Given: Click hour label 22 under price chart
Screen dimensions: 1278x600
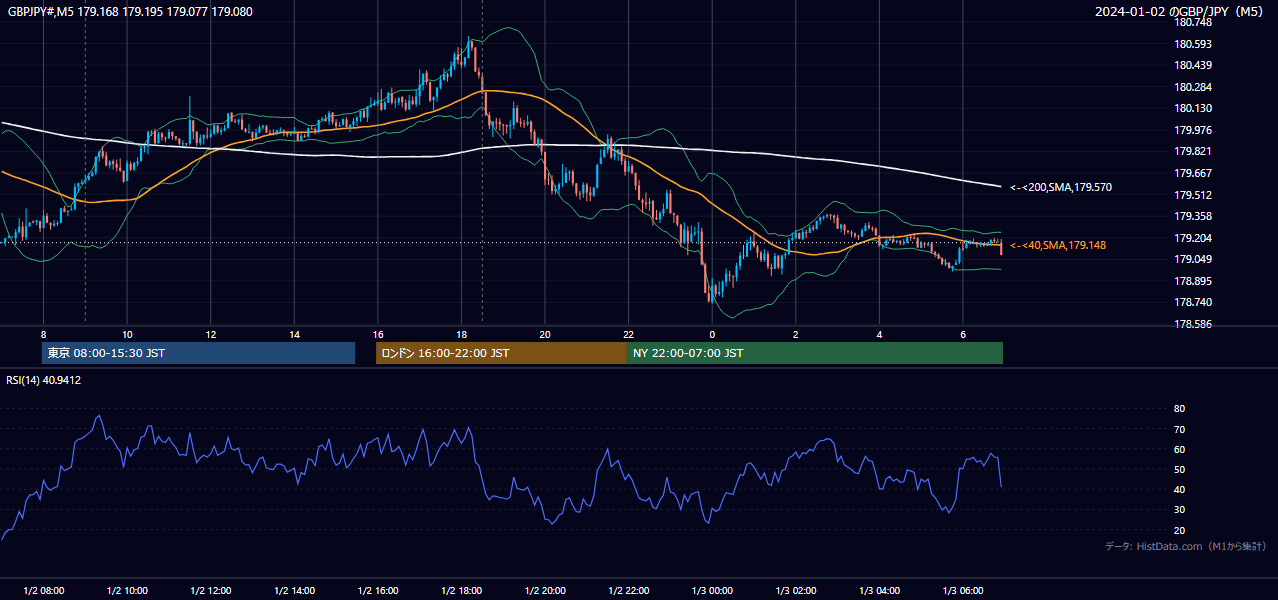Looking at the screenshot, I should (628, 334).
